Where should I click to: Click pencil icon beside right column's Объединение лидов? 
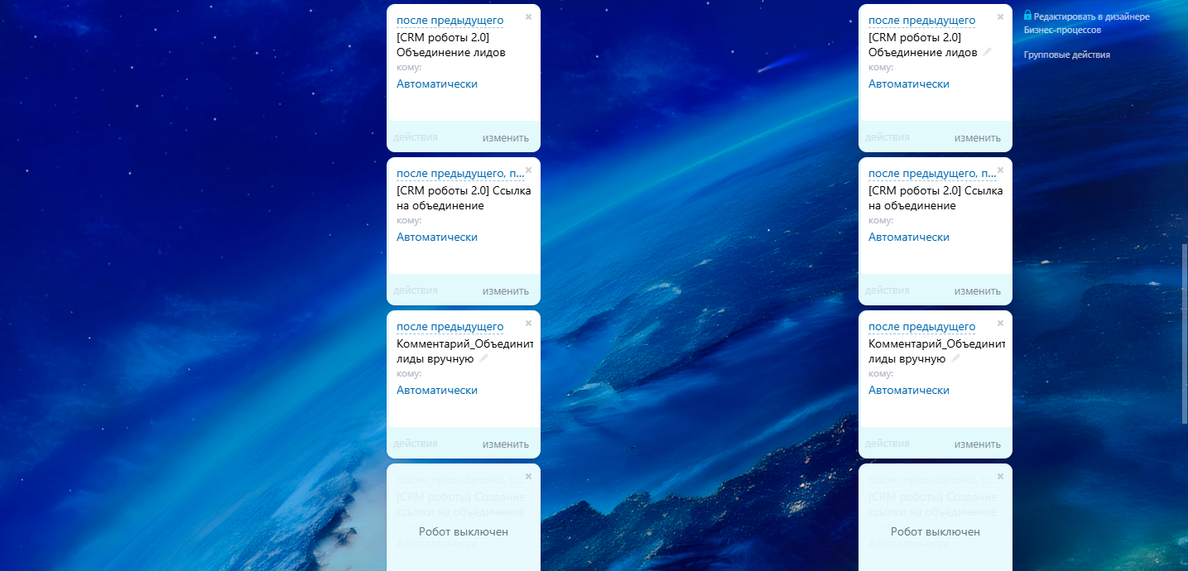click(x=986, y=52)
